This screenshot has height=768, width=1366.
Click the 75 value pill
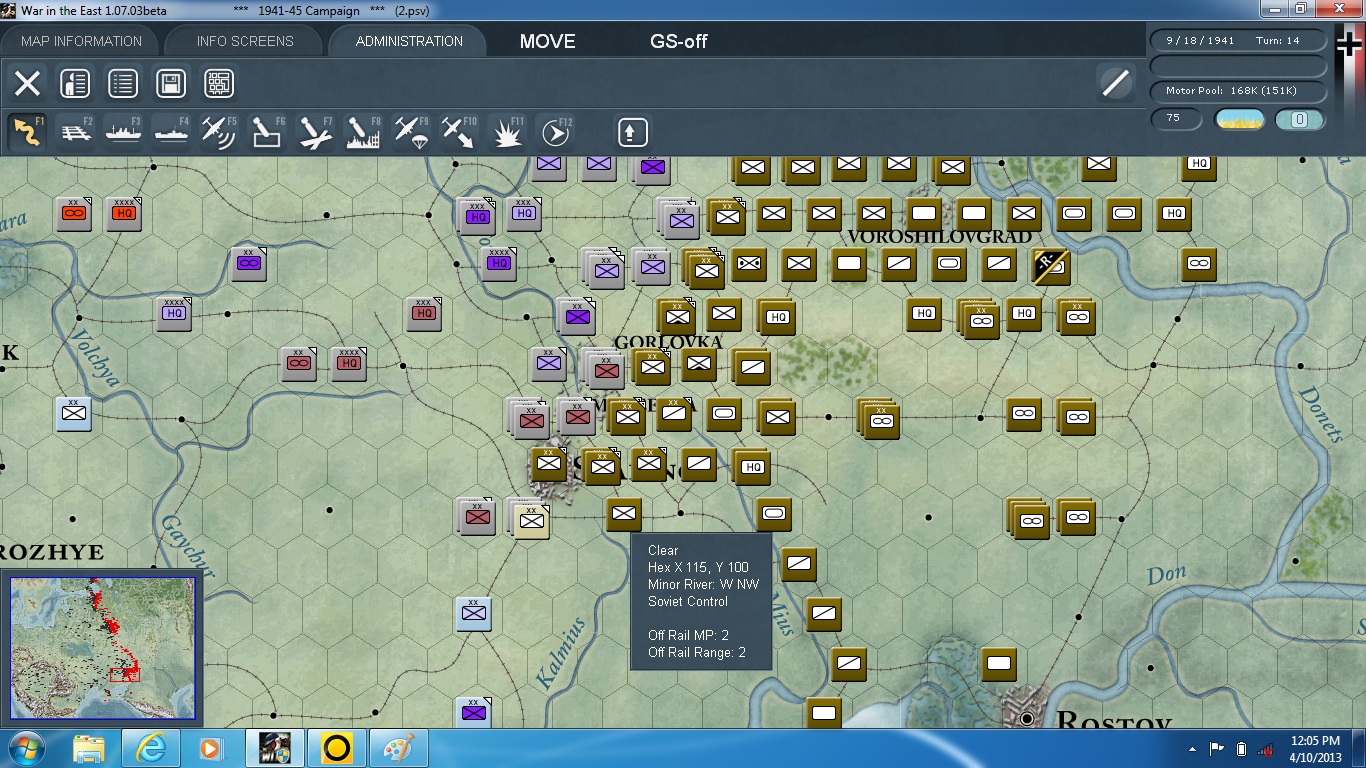1177,118
